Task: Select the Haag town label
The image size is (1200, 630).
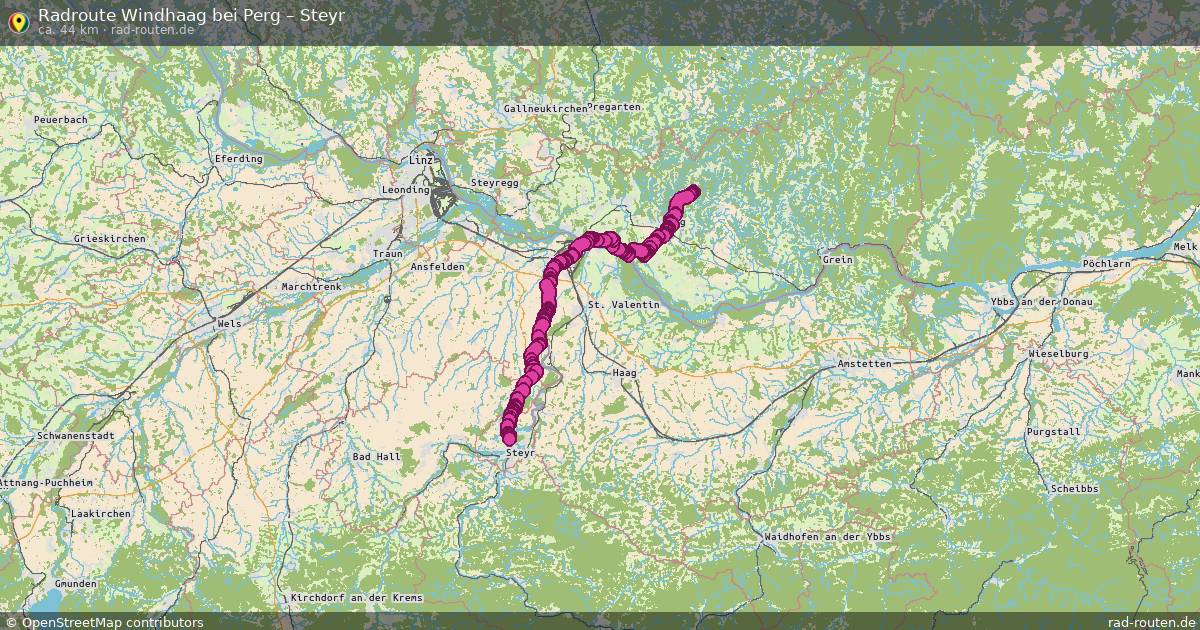Action: point(624,372)
